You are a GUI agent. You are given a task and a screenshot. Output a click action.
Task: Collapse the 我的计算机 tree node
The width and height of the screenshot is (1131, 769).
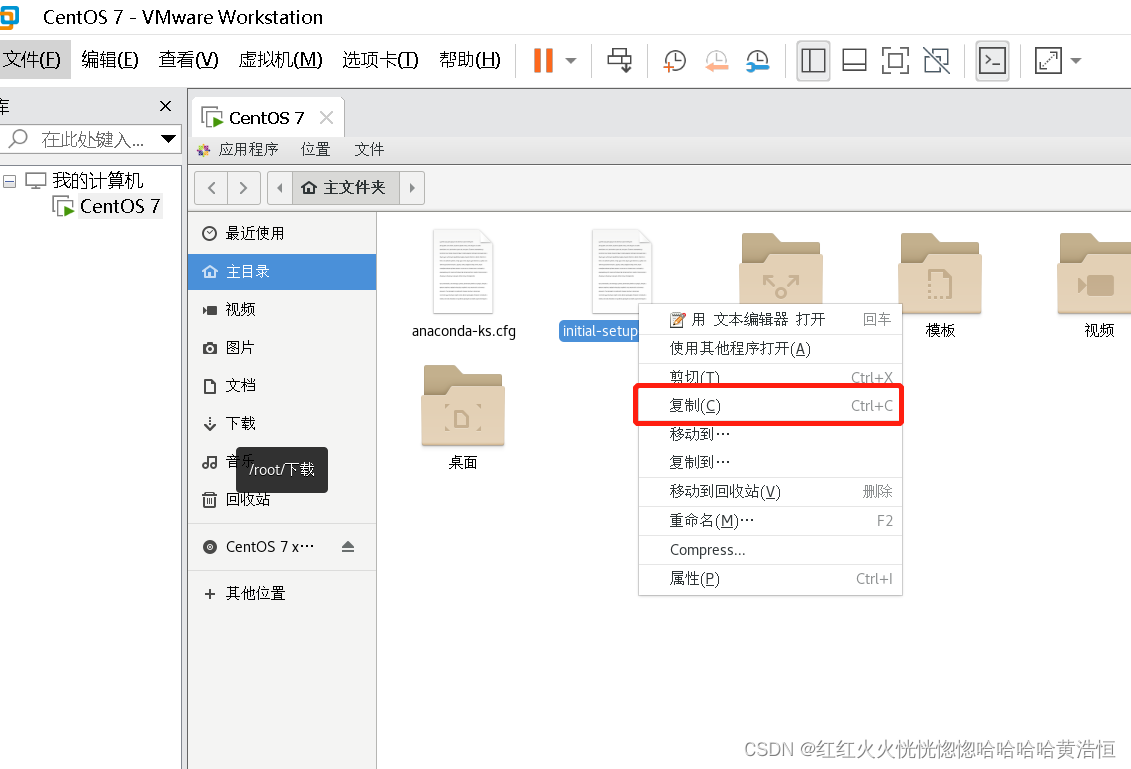pos(9,181)
